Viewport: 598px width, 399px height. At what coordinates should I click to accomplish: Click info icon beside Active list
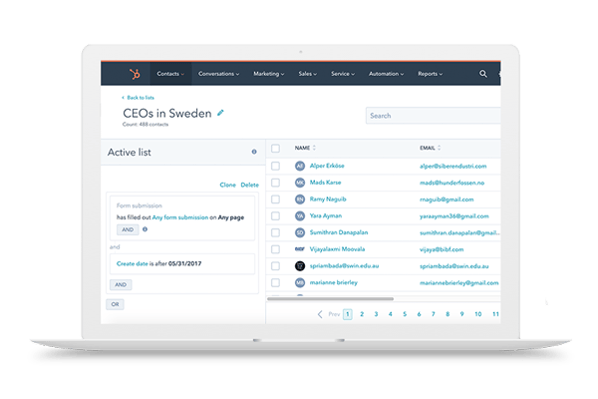[x=254, y=152]
